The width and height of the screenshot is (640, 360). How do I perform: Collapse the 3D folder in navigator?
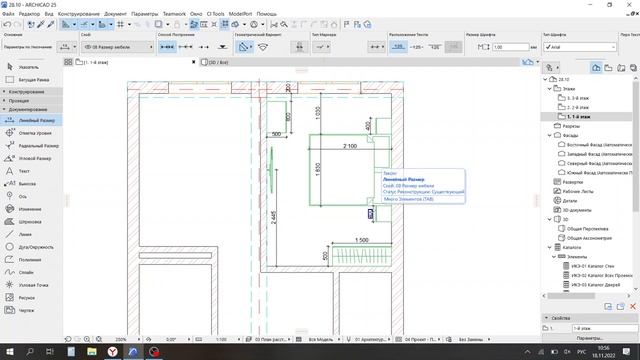point(549,219)
